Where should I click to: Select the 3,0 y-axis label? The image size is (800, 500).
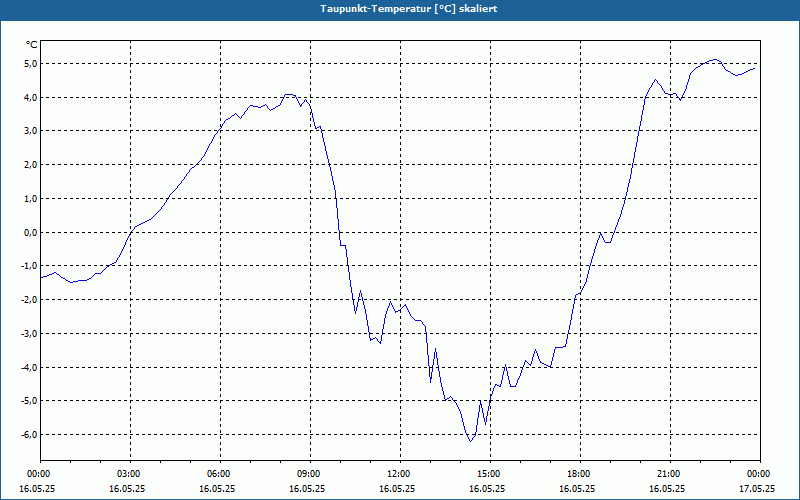tap(30, 131)
